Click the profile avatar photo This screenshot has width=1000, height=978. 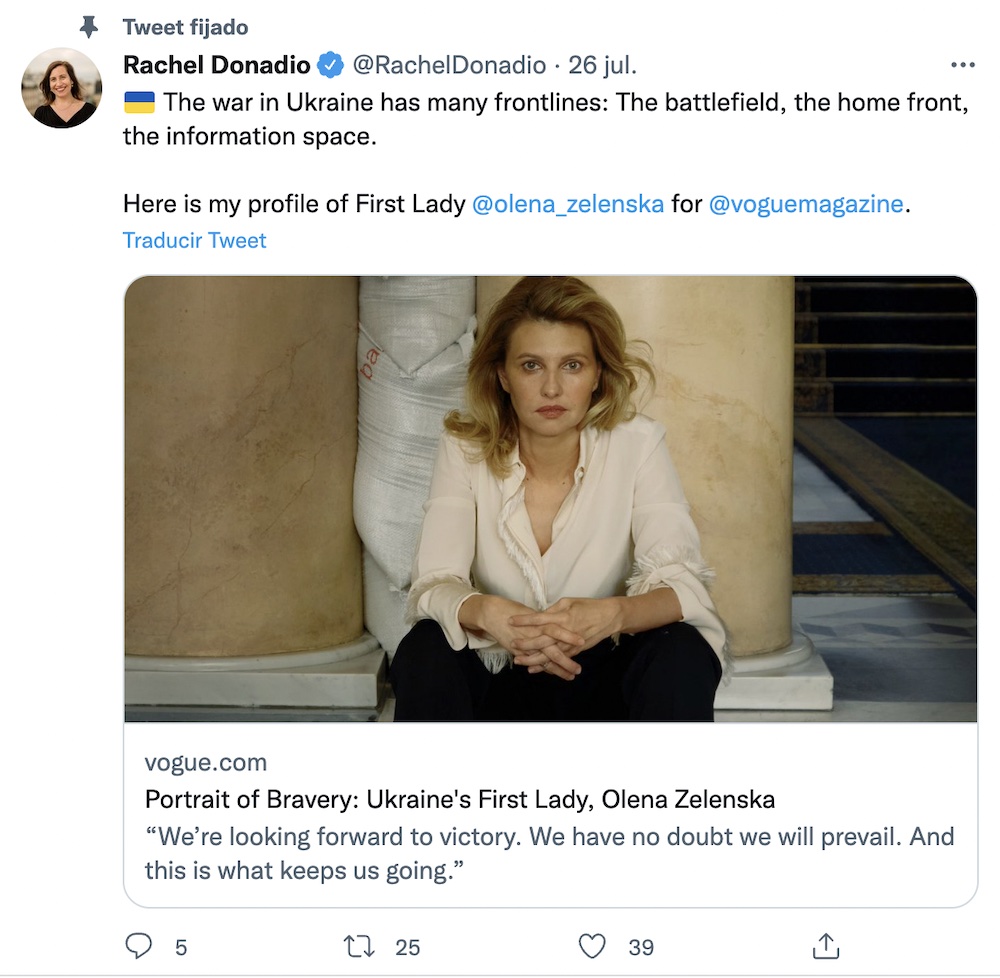point(62,88)
